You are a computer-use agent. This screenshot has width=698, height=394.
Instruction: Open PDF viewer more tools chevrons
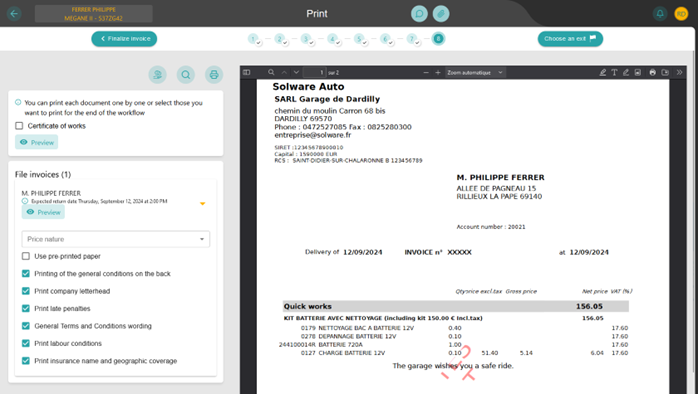679,73
